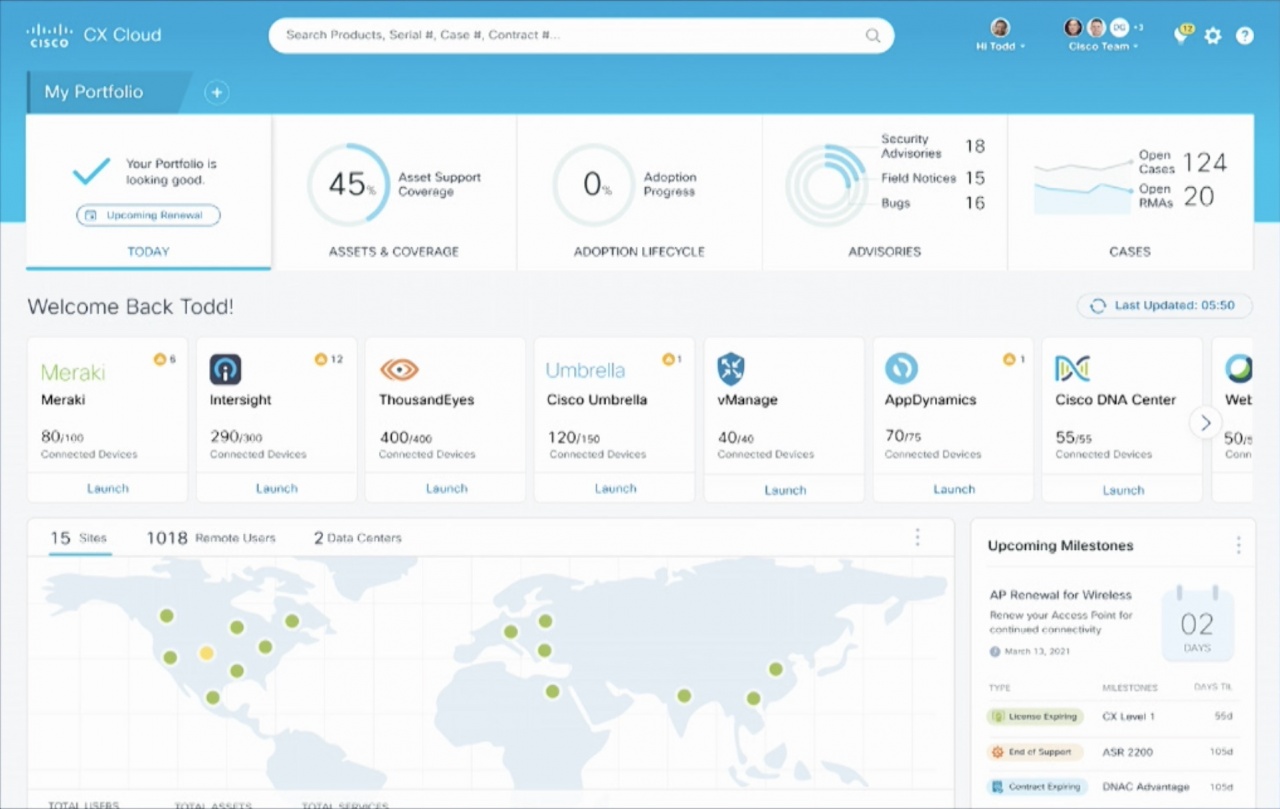Click AP Renewal for Wireless milestone
Screen dimensions: 1280x809
pyautogui.click(x=1061, y=595)
